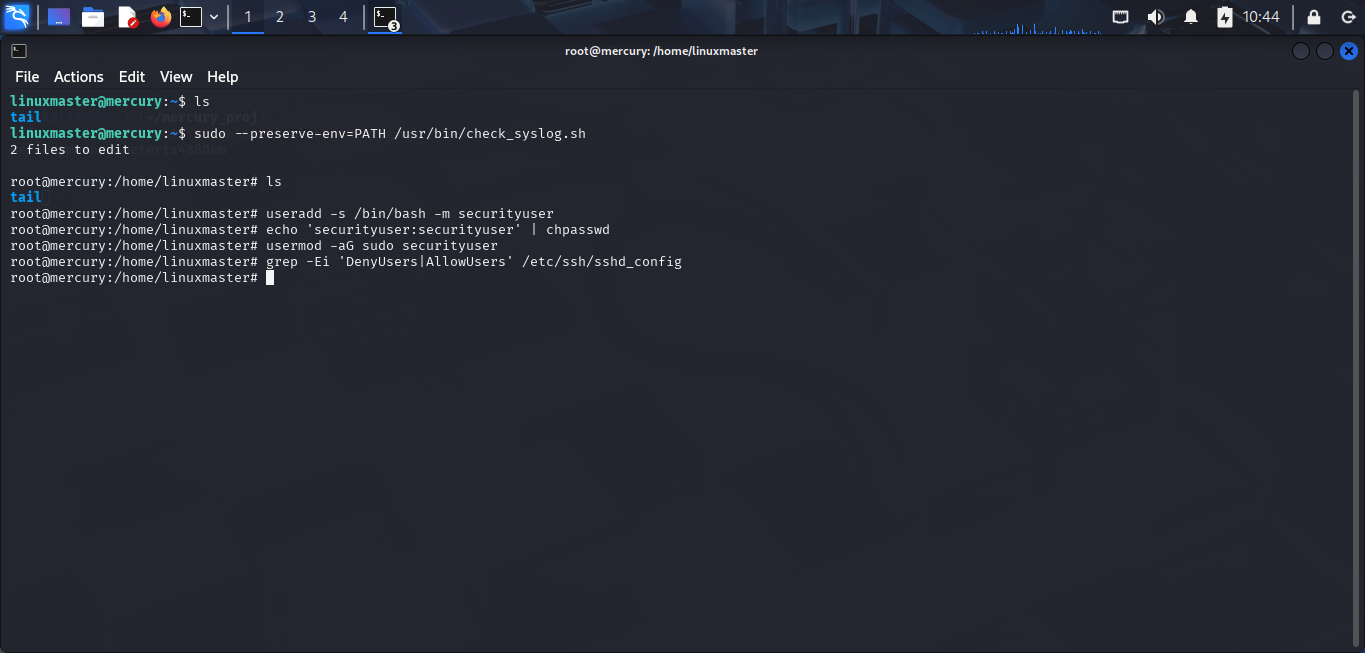Switch to workspace 4
The image size is (1365, 653).
[x=344, y=17]
